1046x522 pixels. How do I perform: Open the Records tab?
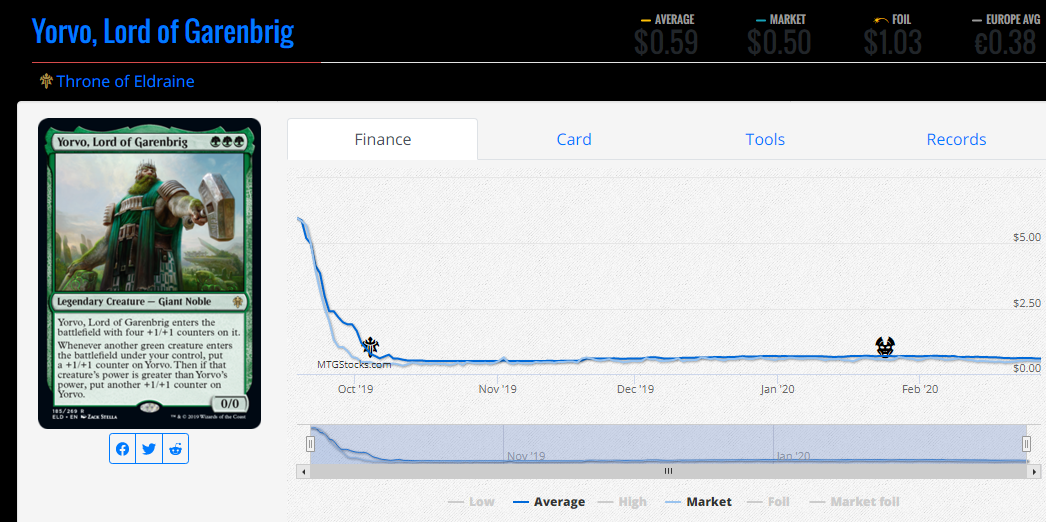956,139
